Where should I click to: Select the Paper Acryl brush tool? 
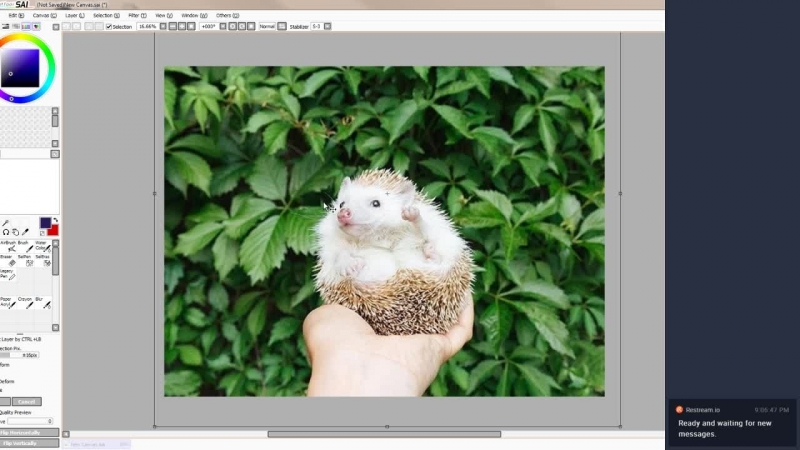8,303
